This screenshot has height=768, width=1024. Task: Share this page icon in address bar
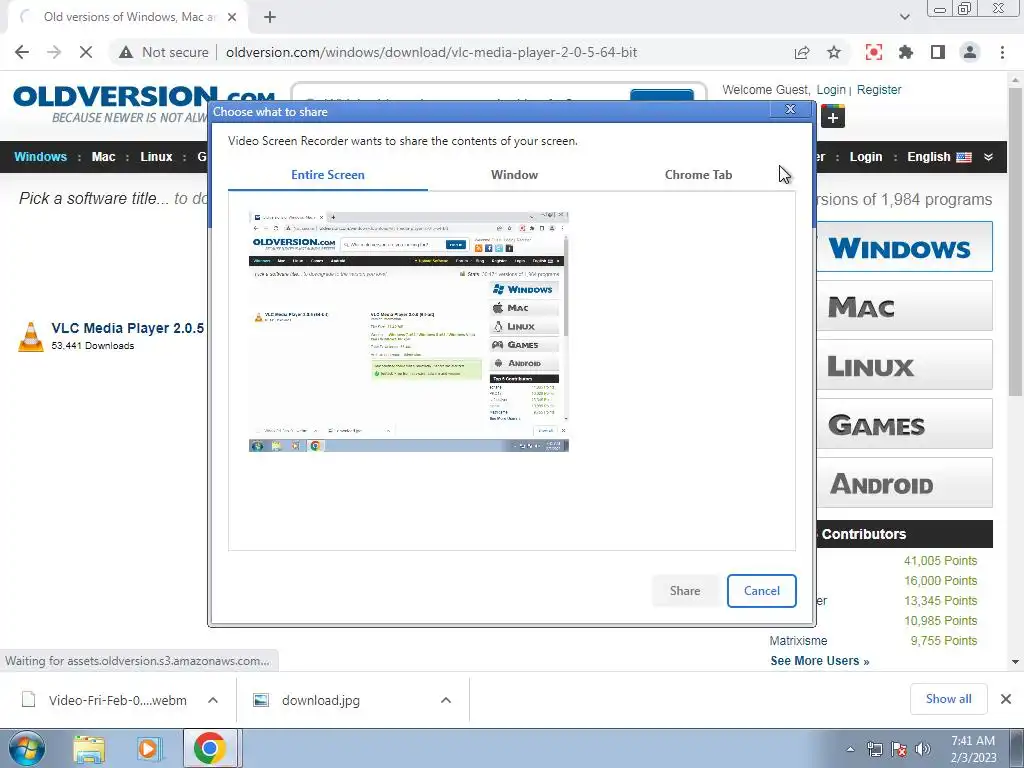pos(802,52)
